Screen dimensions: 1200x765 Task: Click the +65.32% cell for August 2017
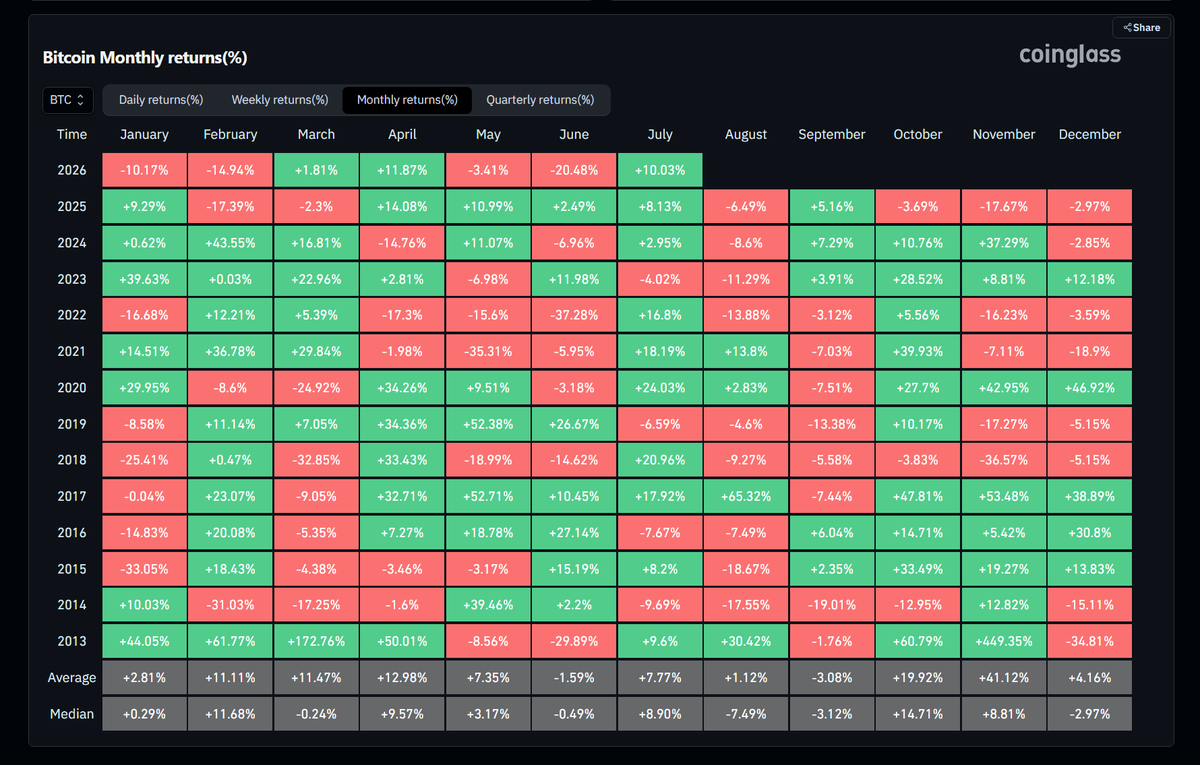pos(746,497)
